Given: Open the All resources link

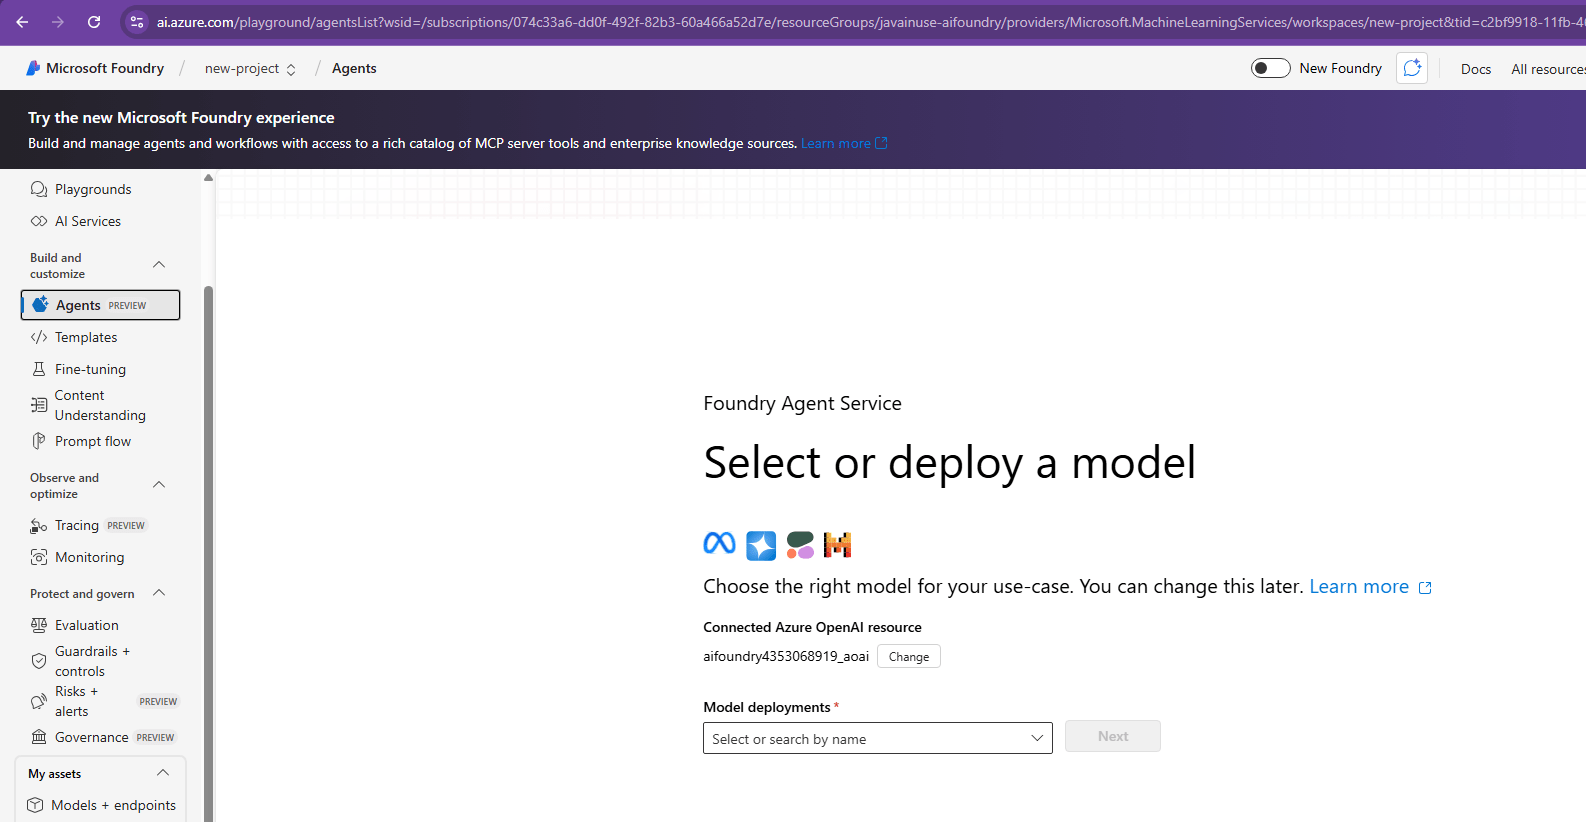Looking at the screenshot, I should pos(1548,69).
